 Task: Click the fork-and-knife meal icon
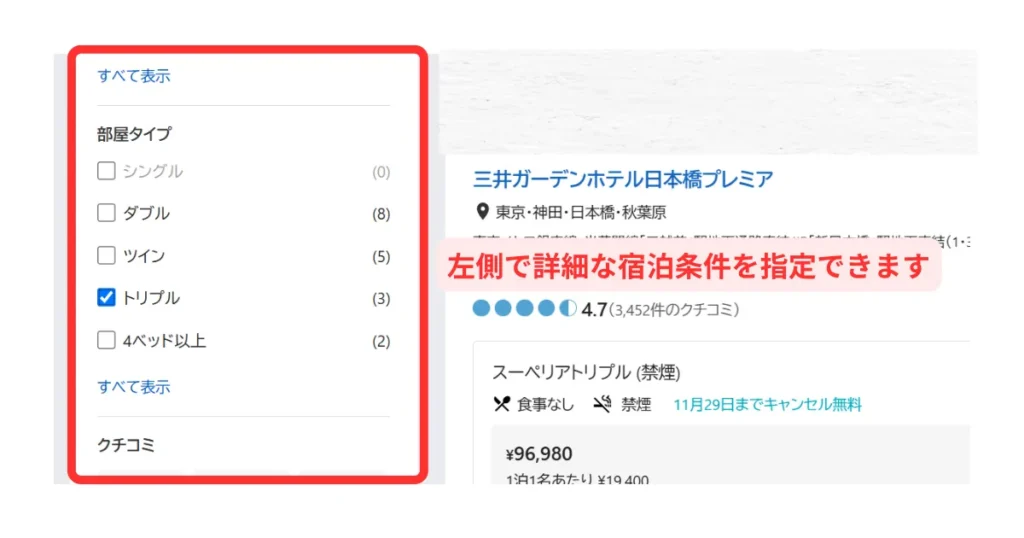click(502, 404)
